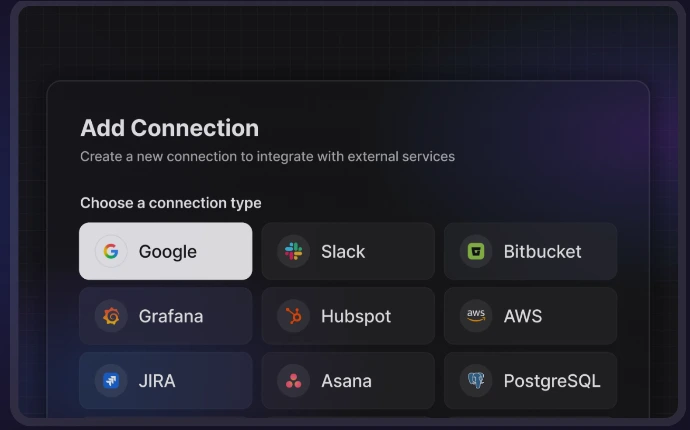Choose the 'Slack' connection type label
This screenshot has height=430, width=690.
click(x=343, y=251)
